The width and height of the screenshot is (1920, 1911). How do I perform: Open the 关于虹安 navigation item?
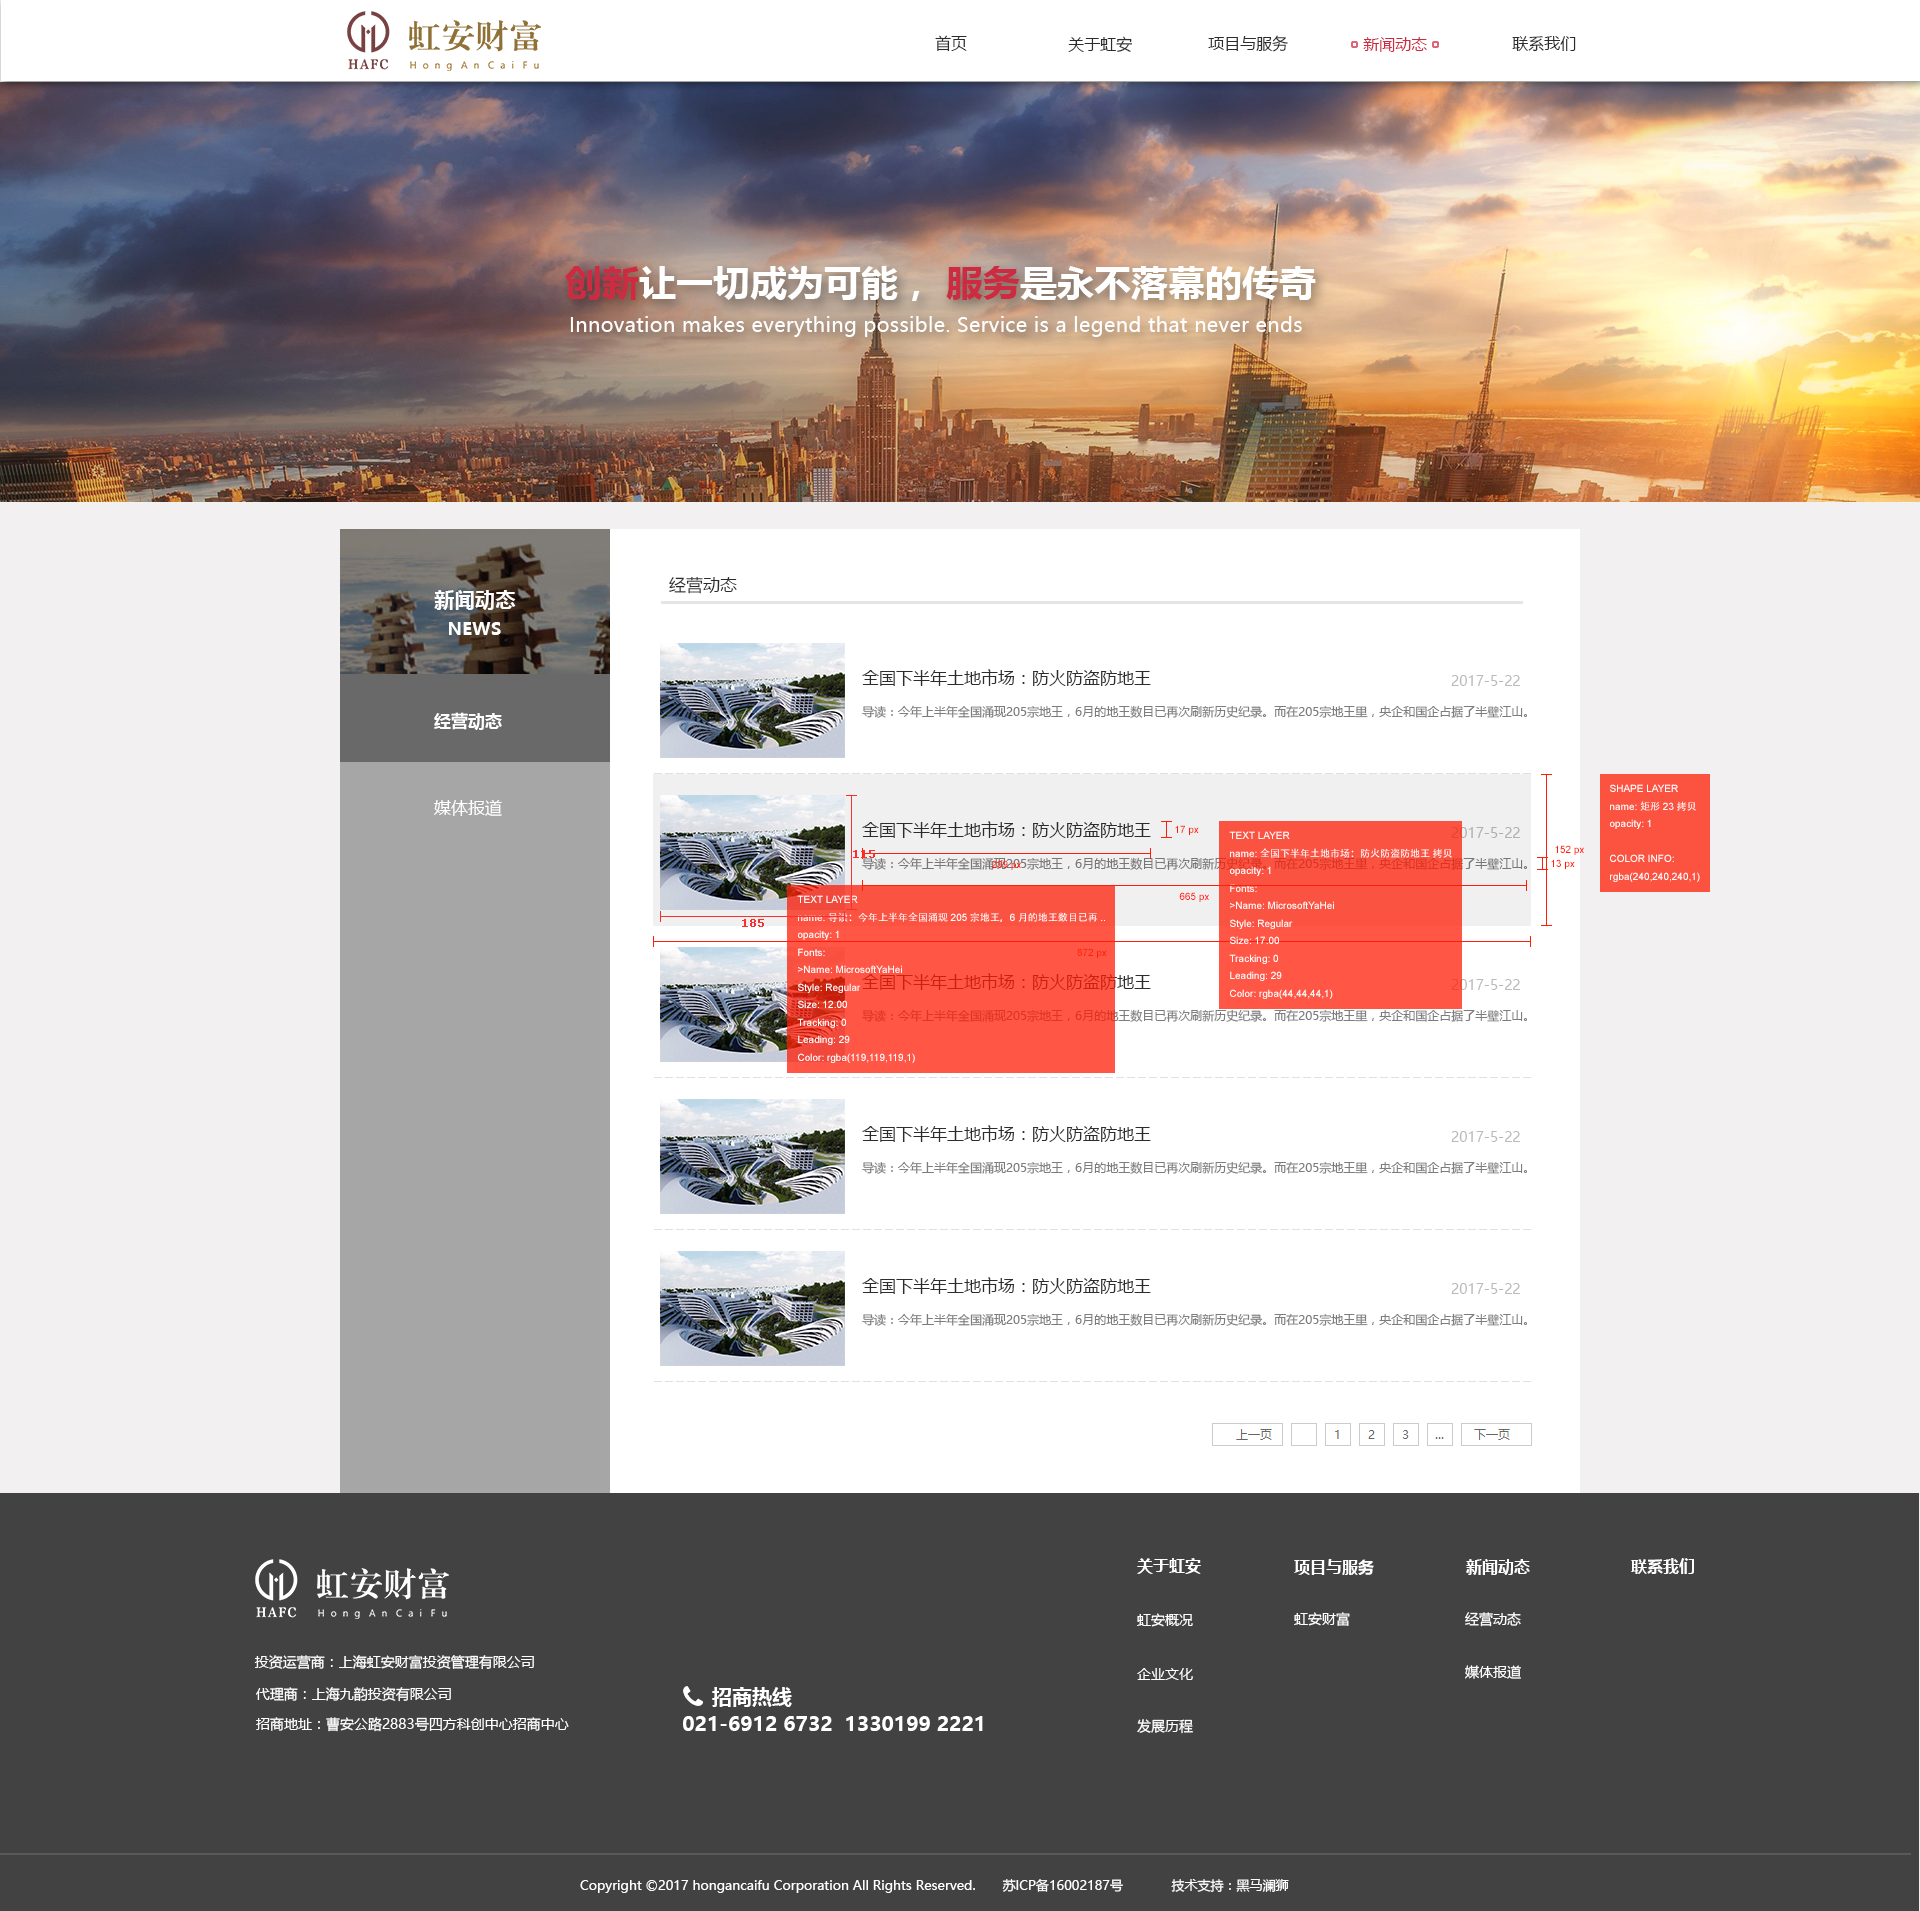point(1099,44)
